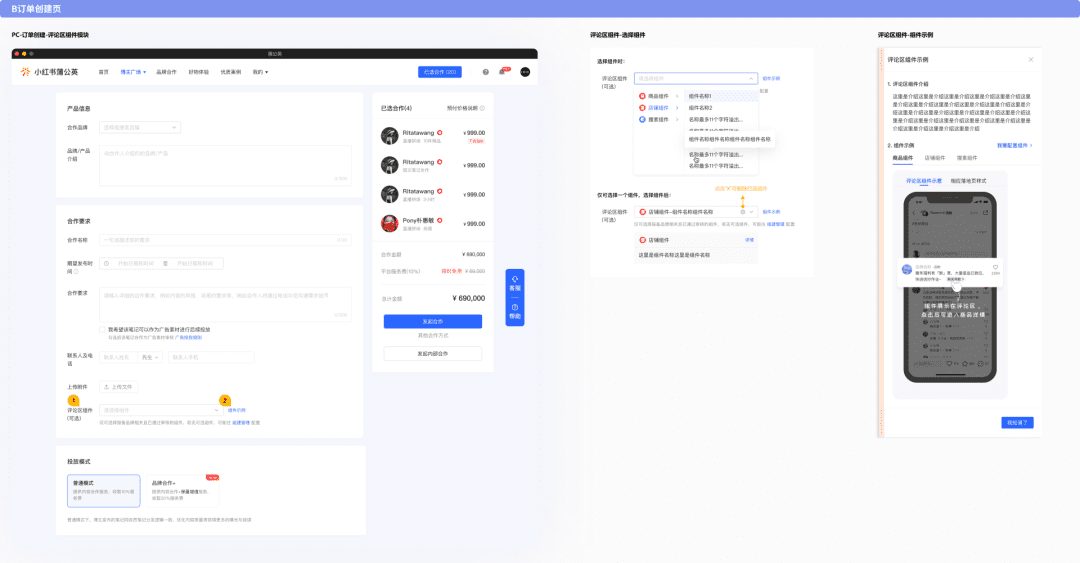
Task: Expand the 商品组件 submenu arrow
Action: pyautogui.click(x=676, y=96)
